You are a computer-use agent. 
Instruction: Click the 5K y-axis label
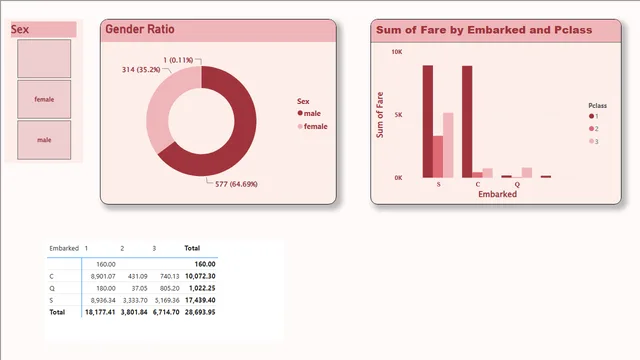click(398, 115)
